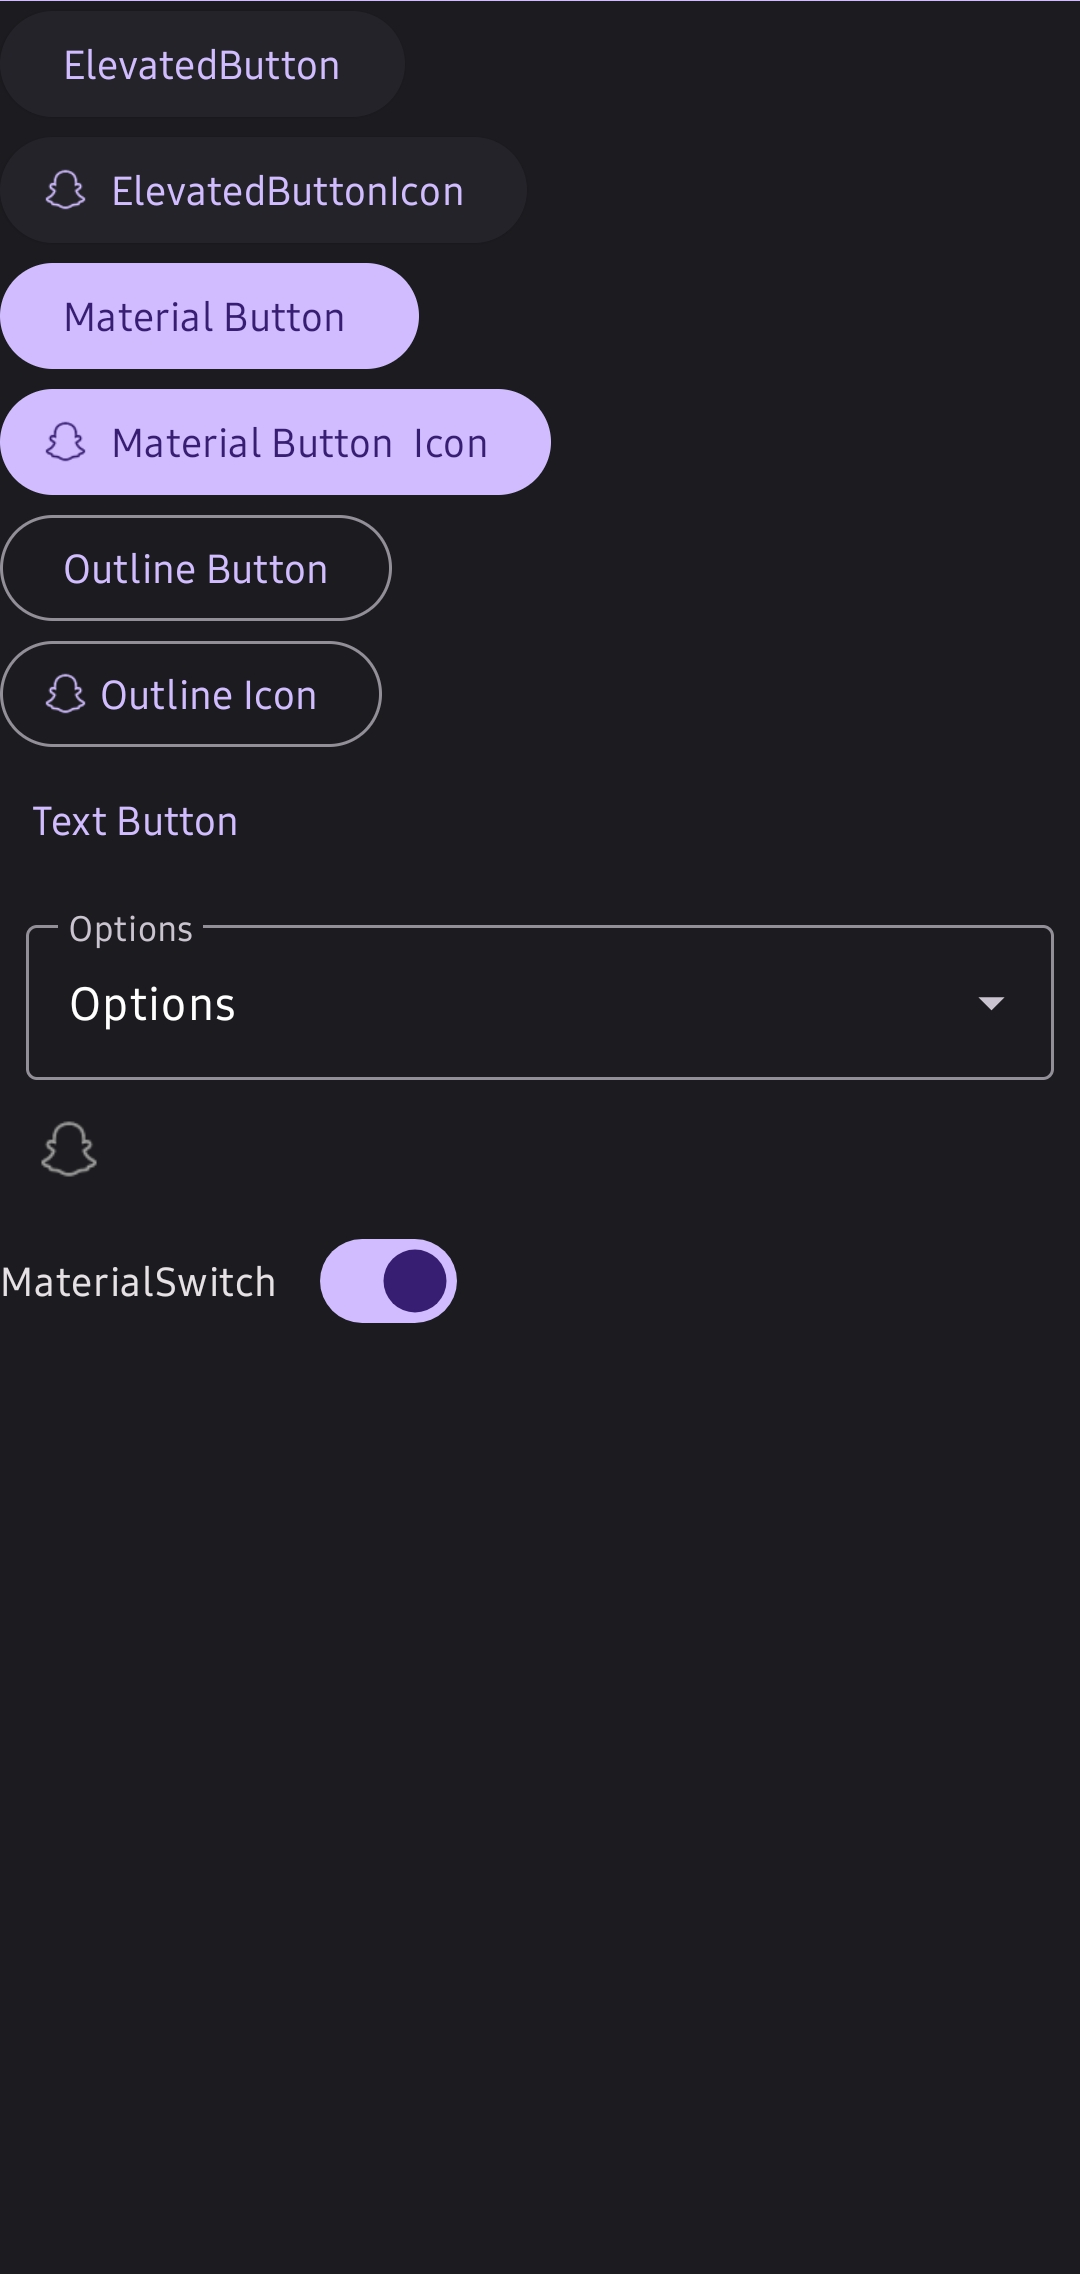This screenshot has width=1080, height=2274.
Task: Select the MaterialSwitch text label
Action: 138,1281
